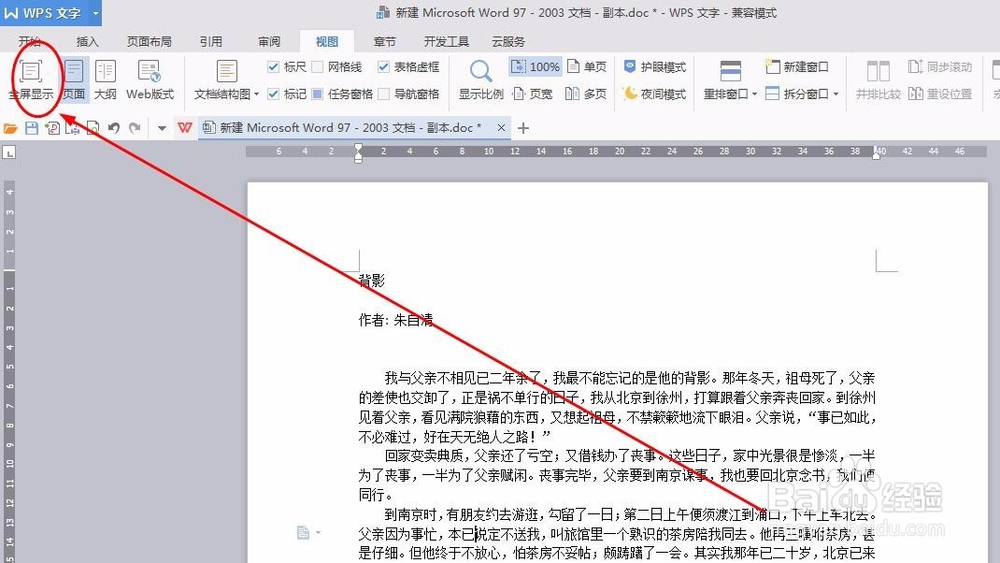
Task: Open the 开发工具 ribbon tab
Action: pos(446,41)
